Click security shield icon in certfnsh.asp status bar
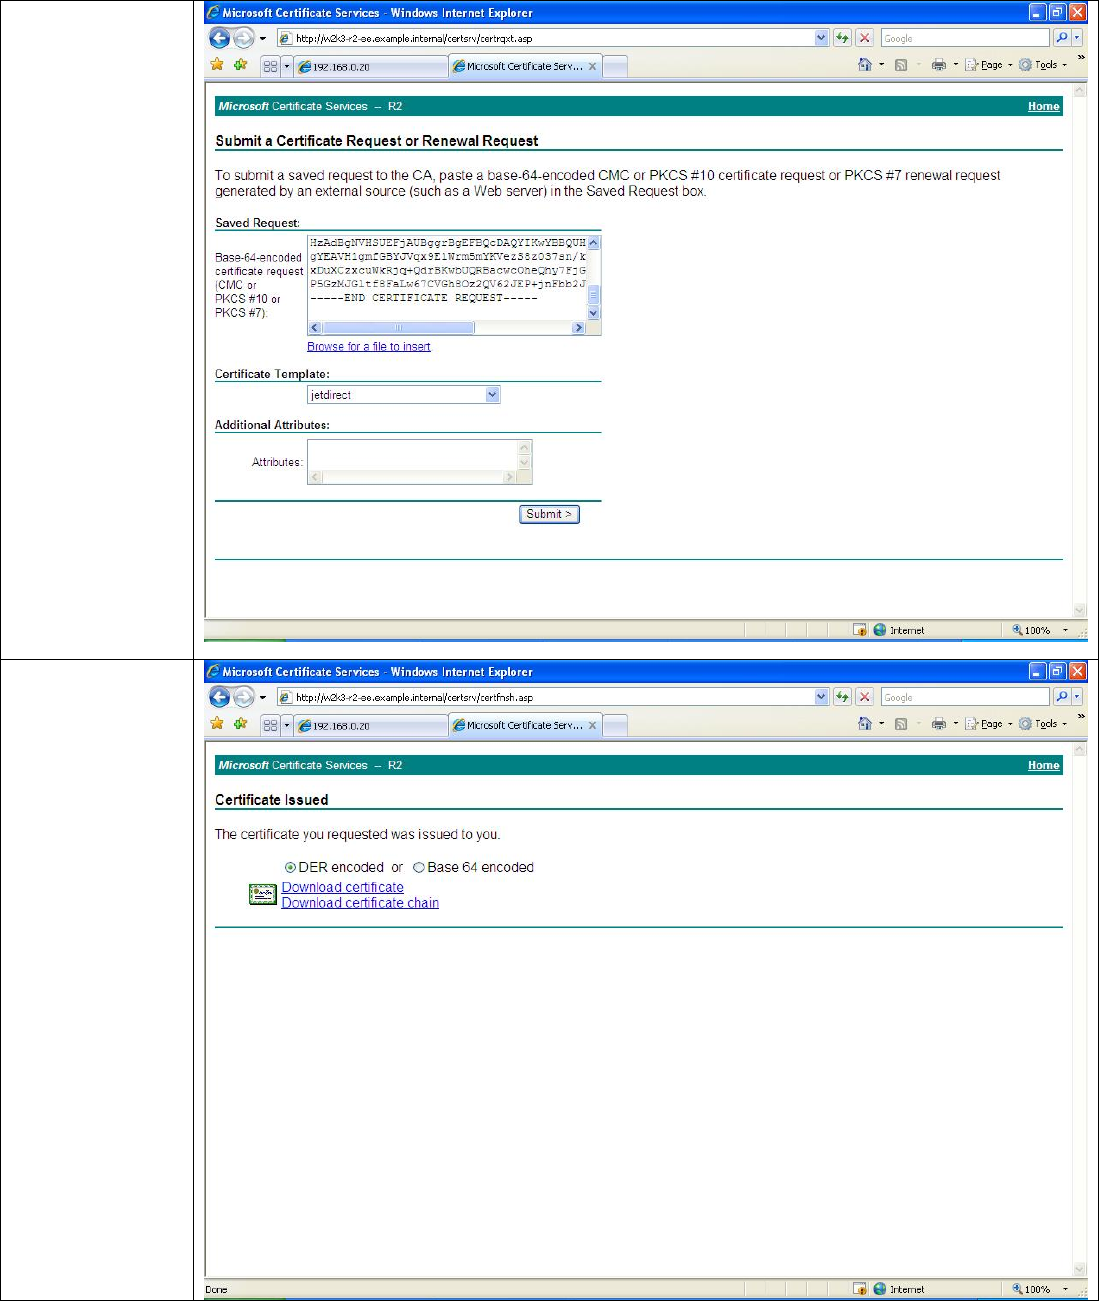This screenshot has height=1301, width=1099. pyautogui.click(x=860, y=1289)
